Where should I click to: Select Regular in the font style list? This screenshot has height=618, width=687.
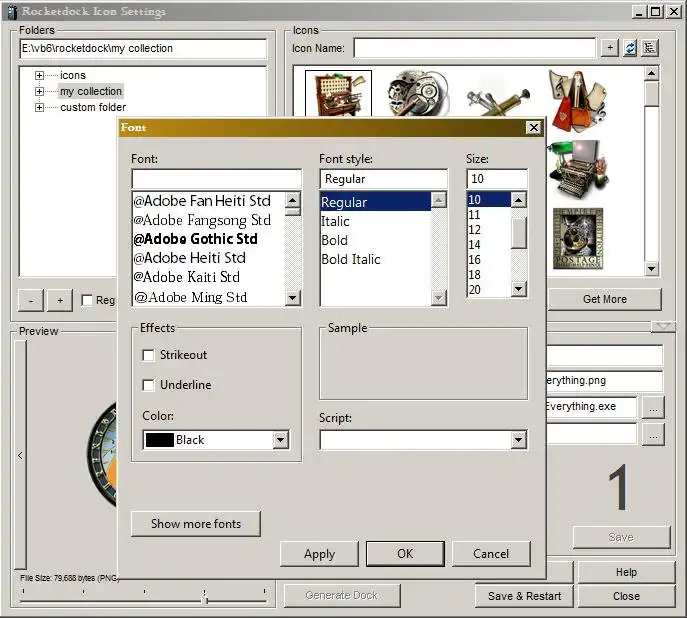tap(375, 202)
